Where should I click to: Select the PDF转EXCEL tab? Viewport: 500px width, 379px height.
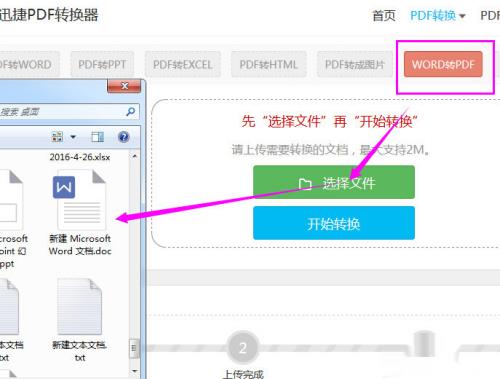point(183,64)
